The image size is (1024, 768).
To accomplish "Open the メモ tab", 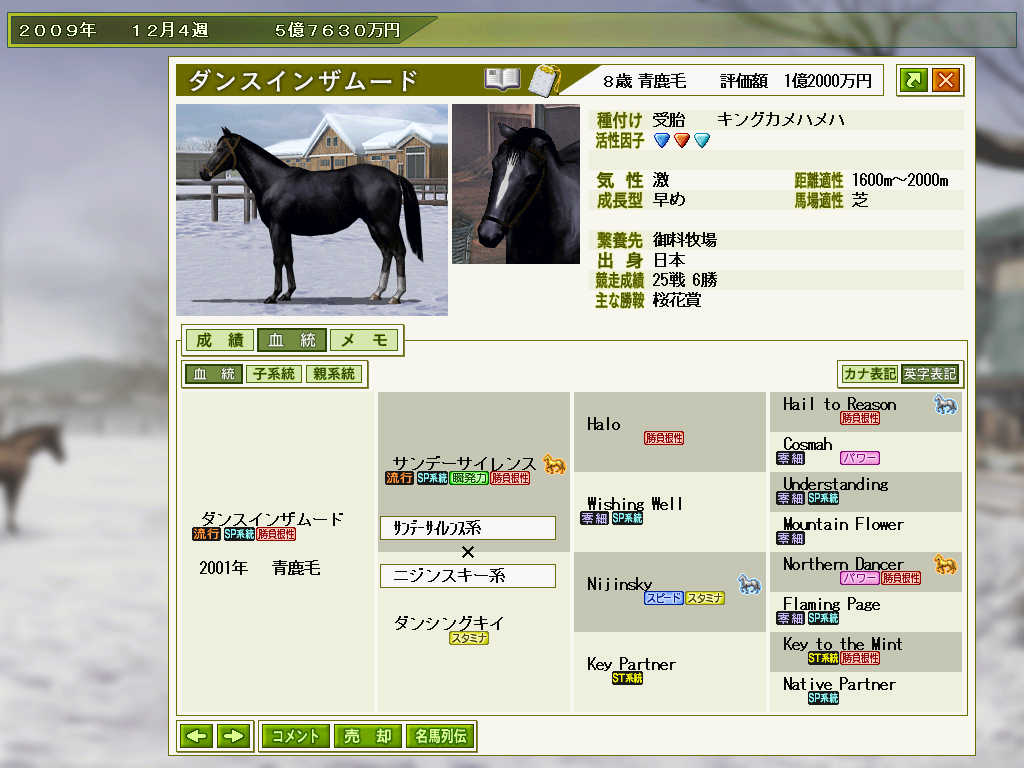I will click(x=364, y=340).
